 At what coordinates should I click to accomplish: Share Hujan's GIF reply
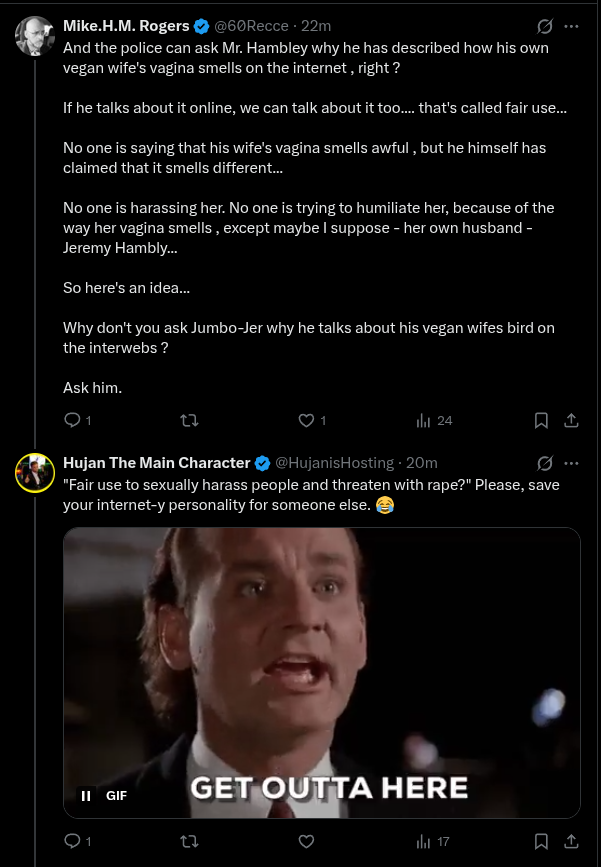[x=571, y=842]
